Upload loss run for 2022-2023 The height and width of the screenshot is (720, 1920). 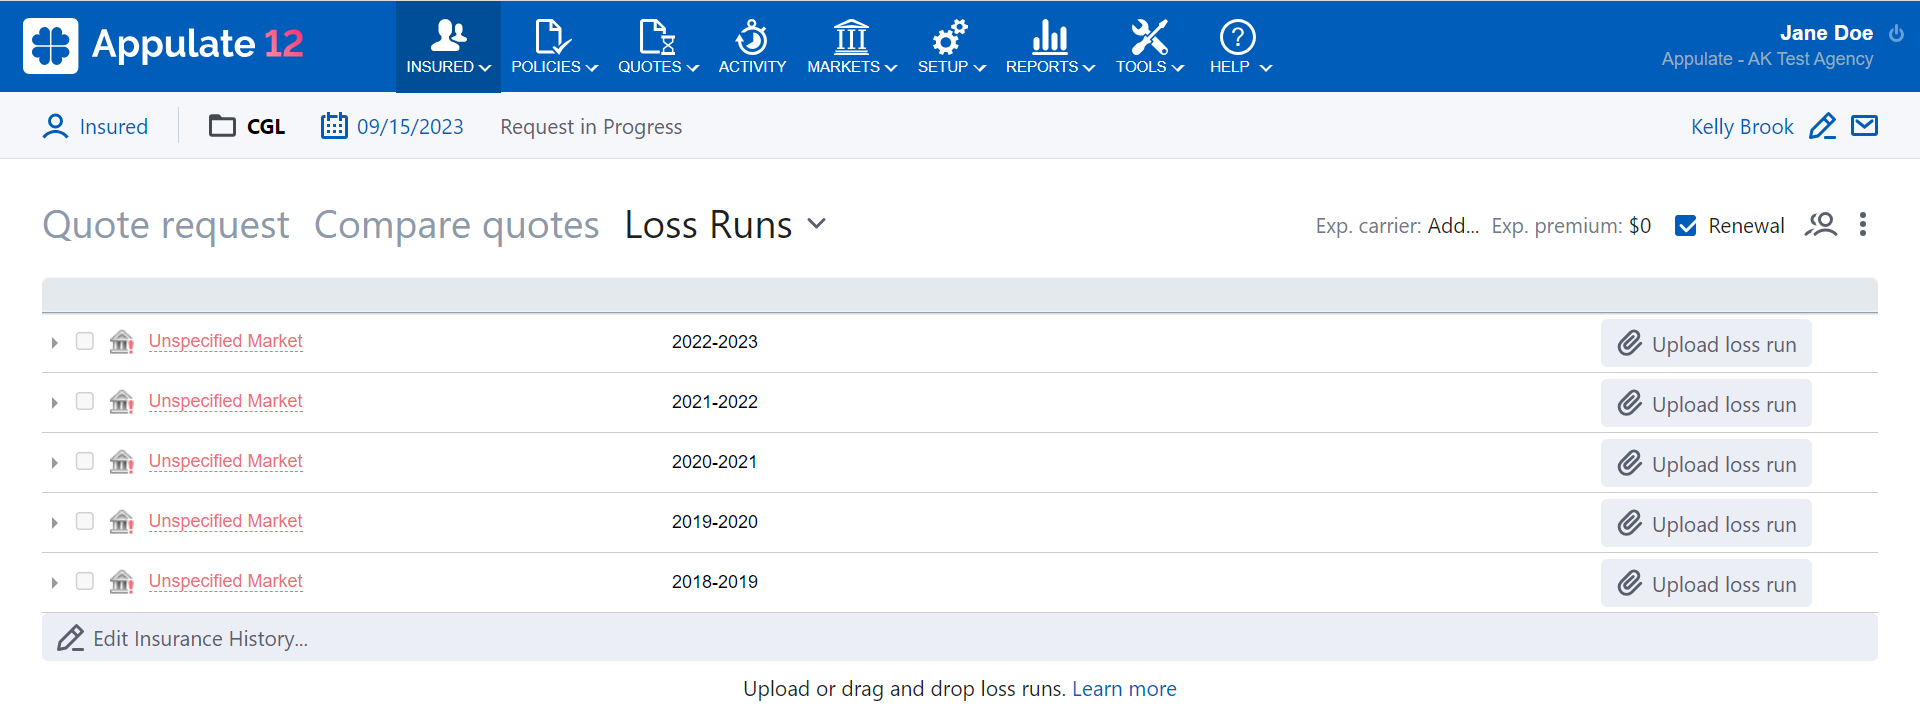(x=1706, y=344)
